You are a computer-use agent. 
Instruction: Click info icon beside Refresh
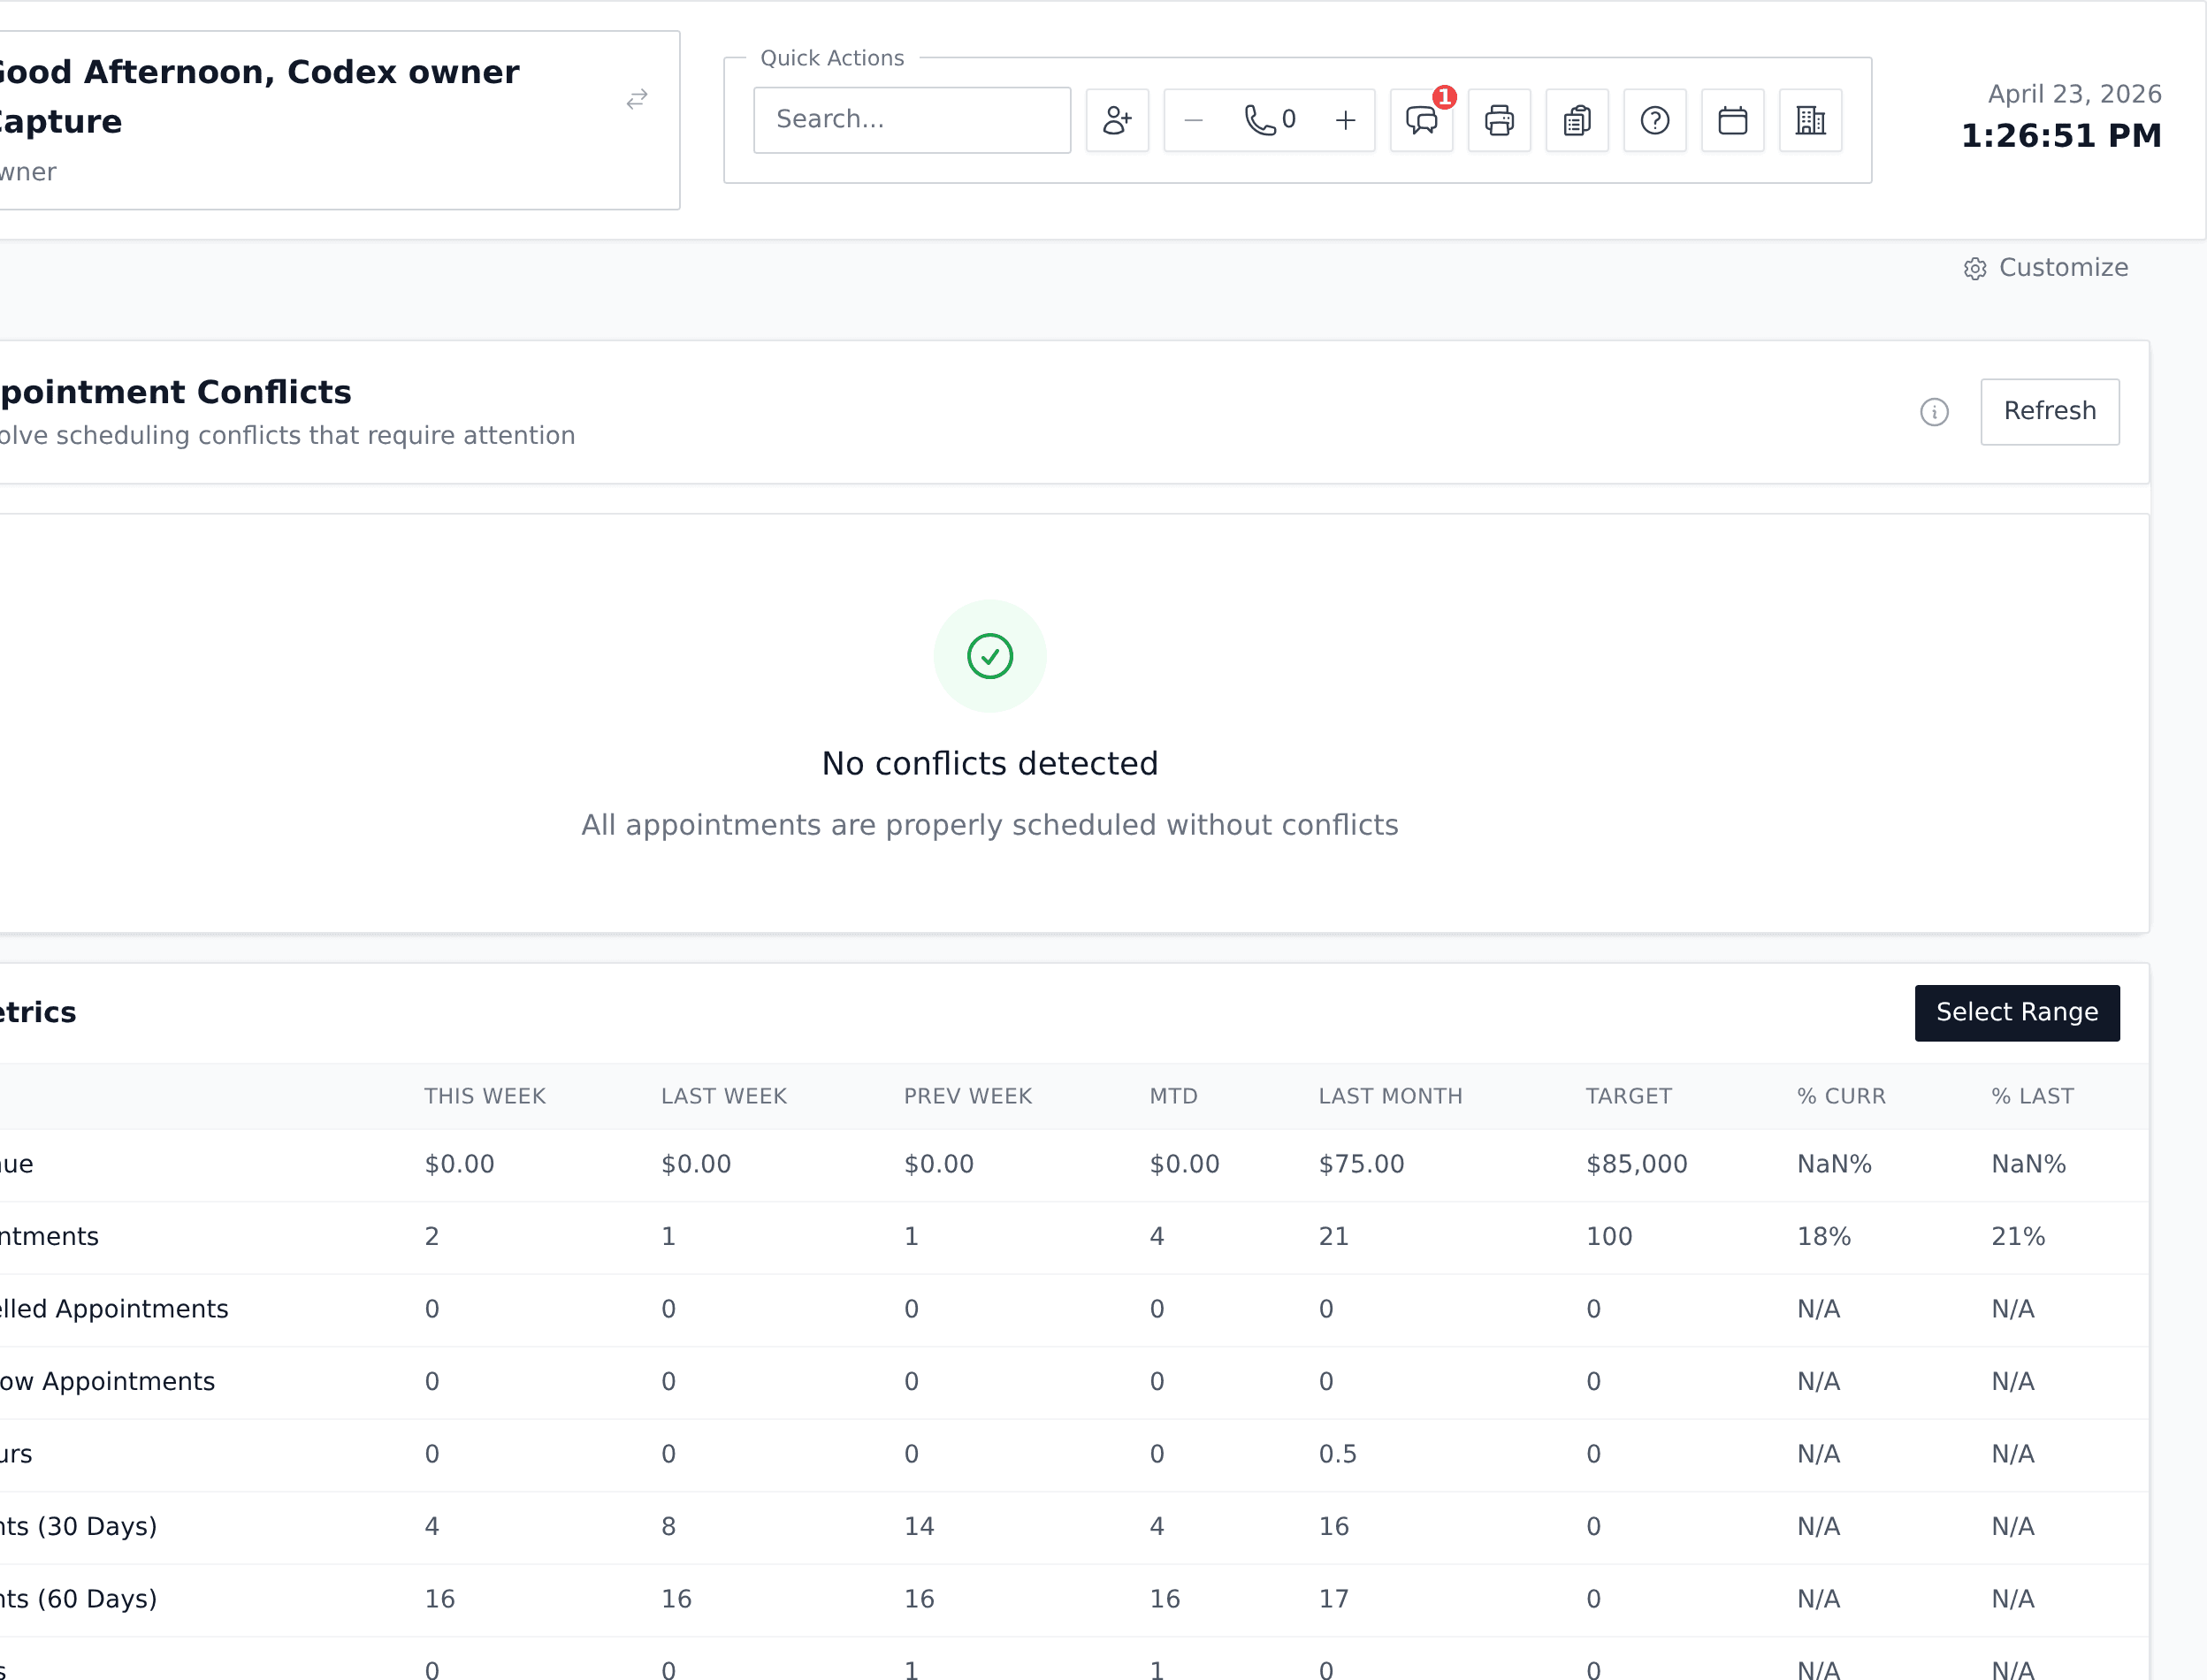tap(1934, 412)
